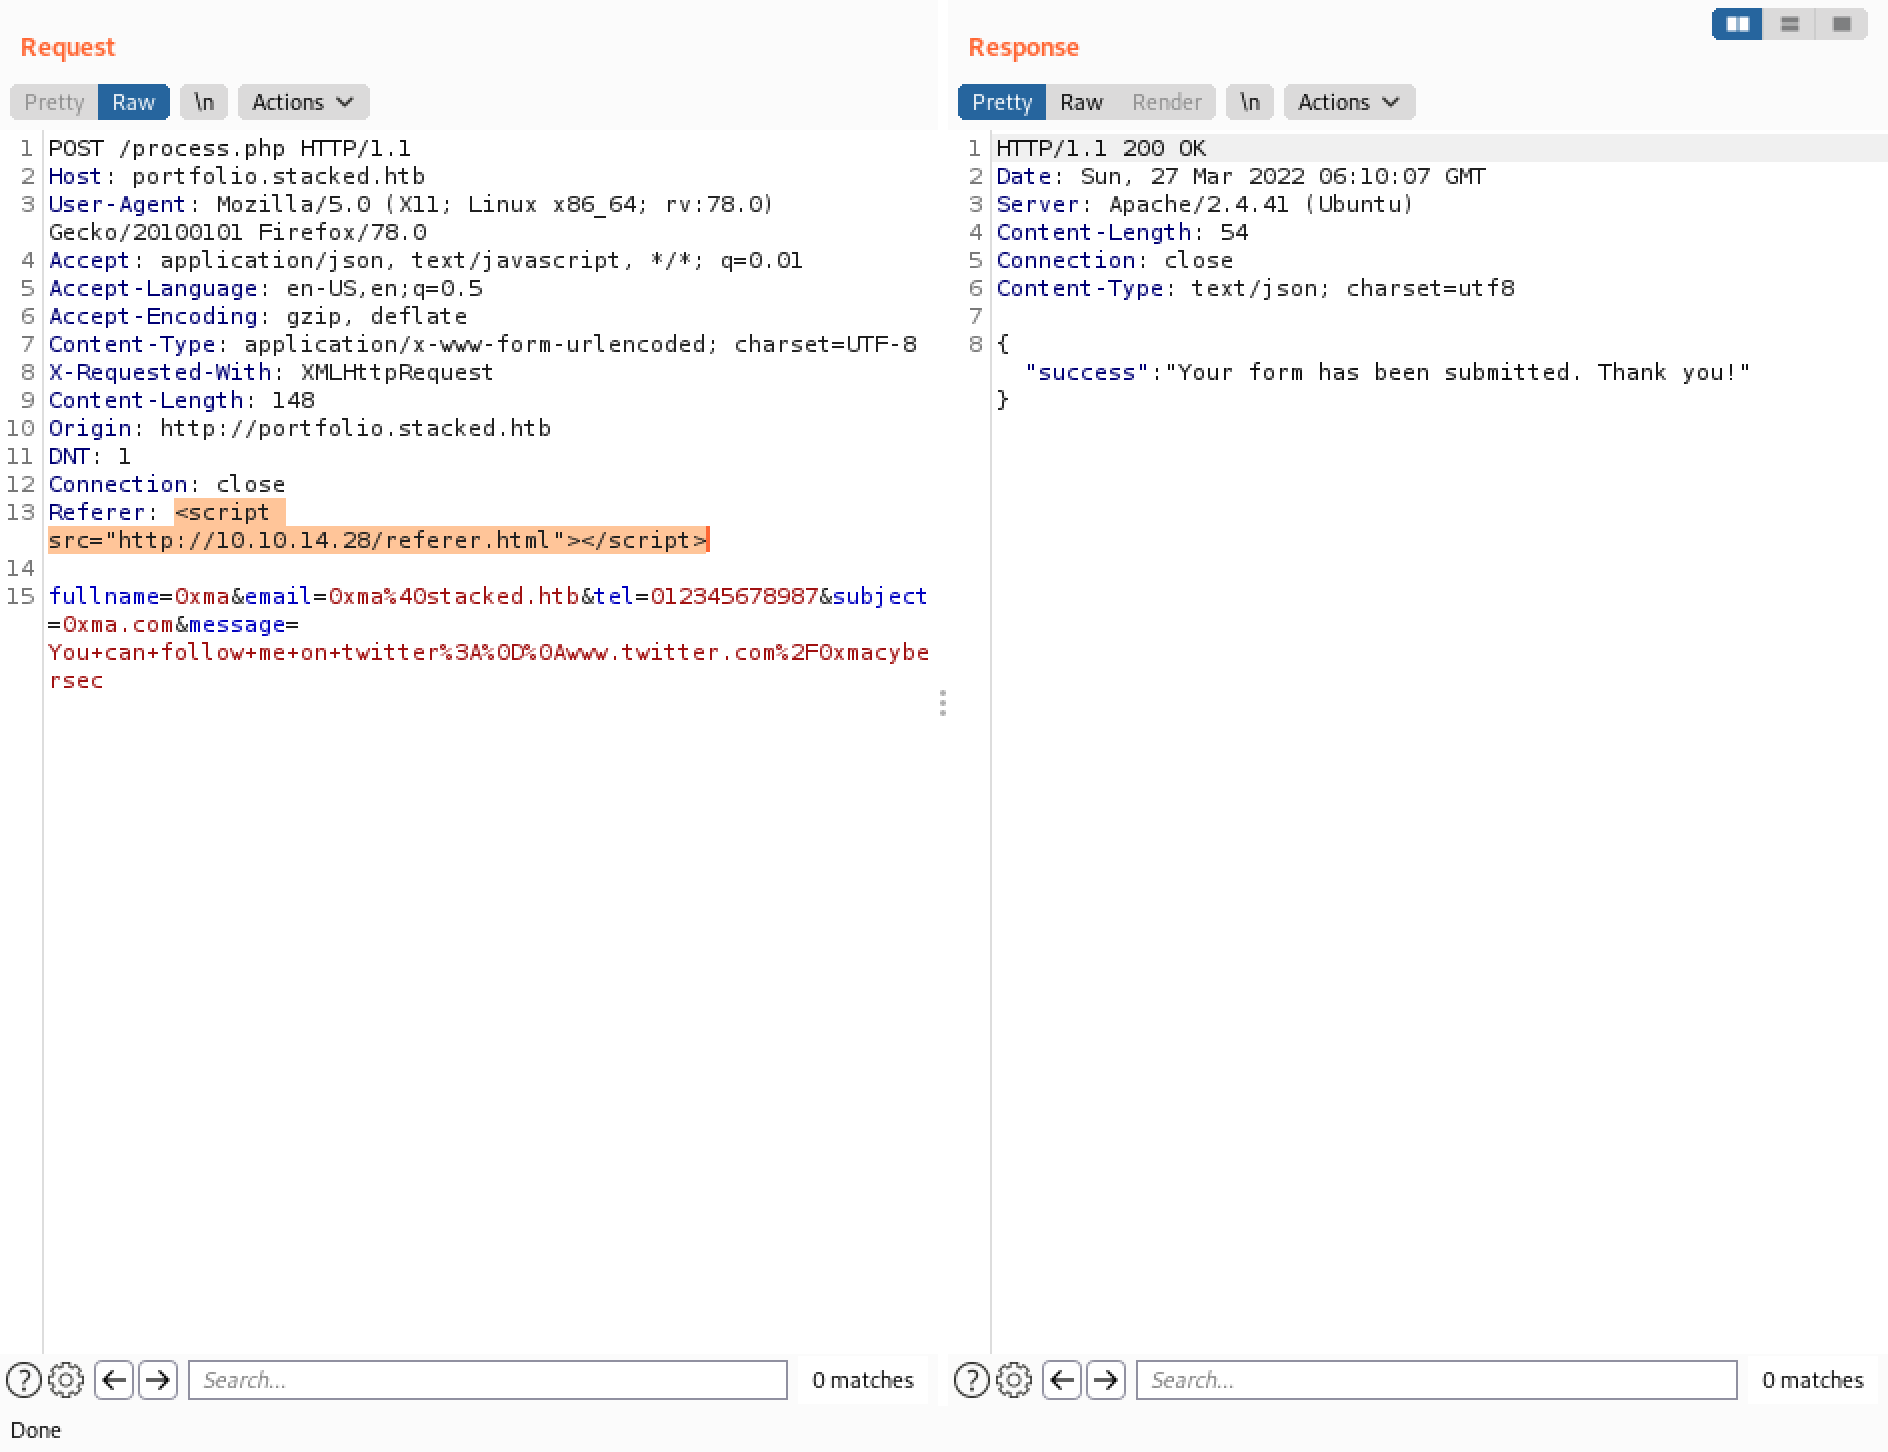
Task: Click the POST /process.php request line
Action: [x=230, y=148]
